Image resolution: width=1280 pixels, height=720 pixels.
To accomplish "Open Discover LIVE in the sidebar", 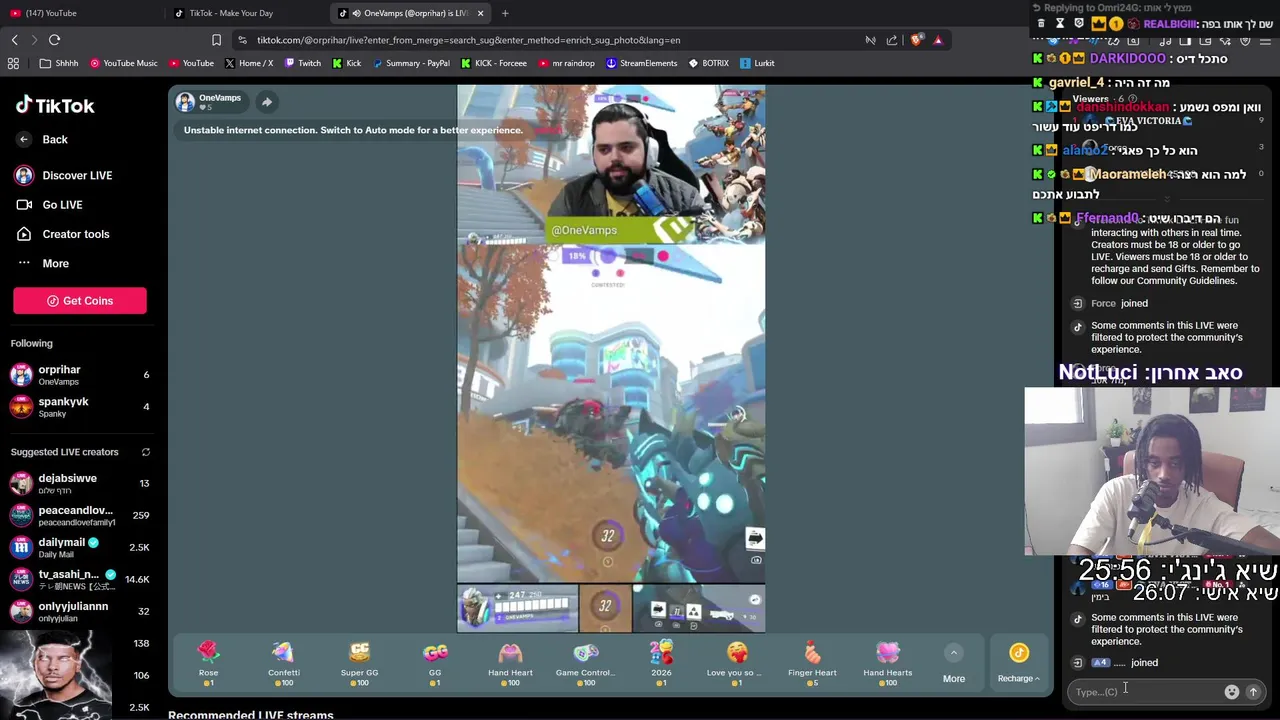I will [x=63, y=175].
